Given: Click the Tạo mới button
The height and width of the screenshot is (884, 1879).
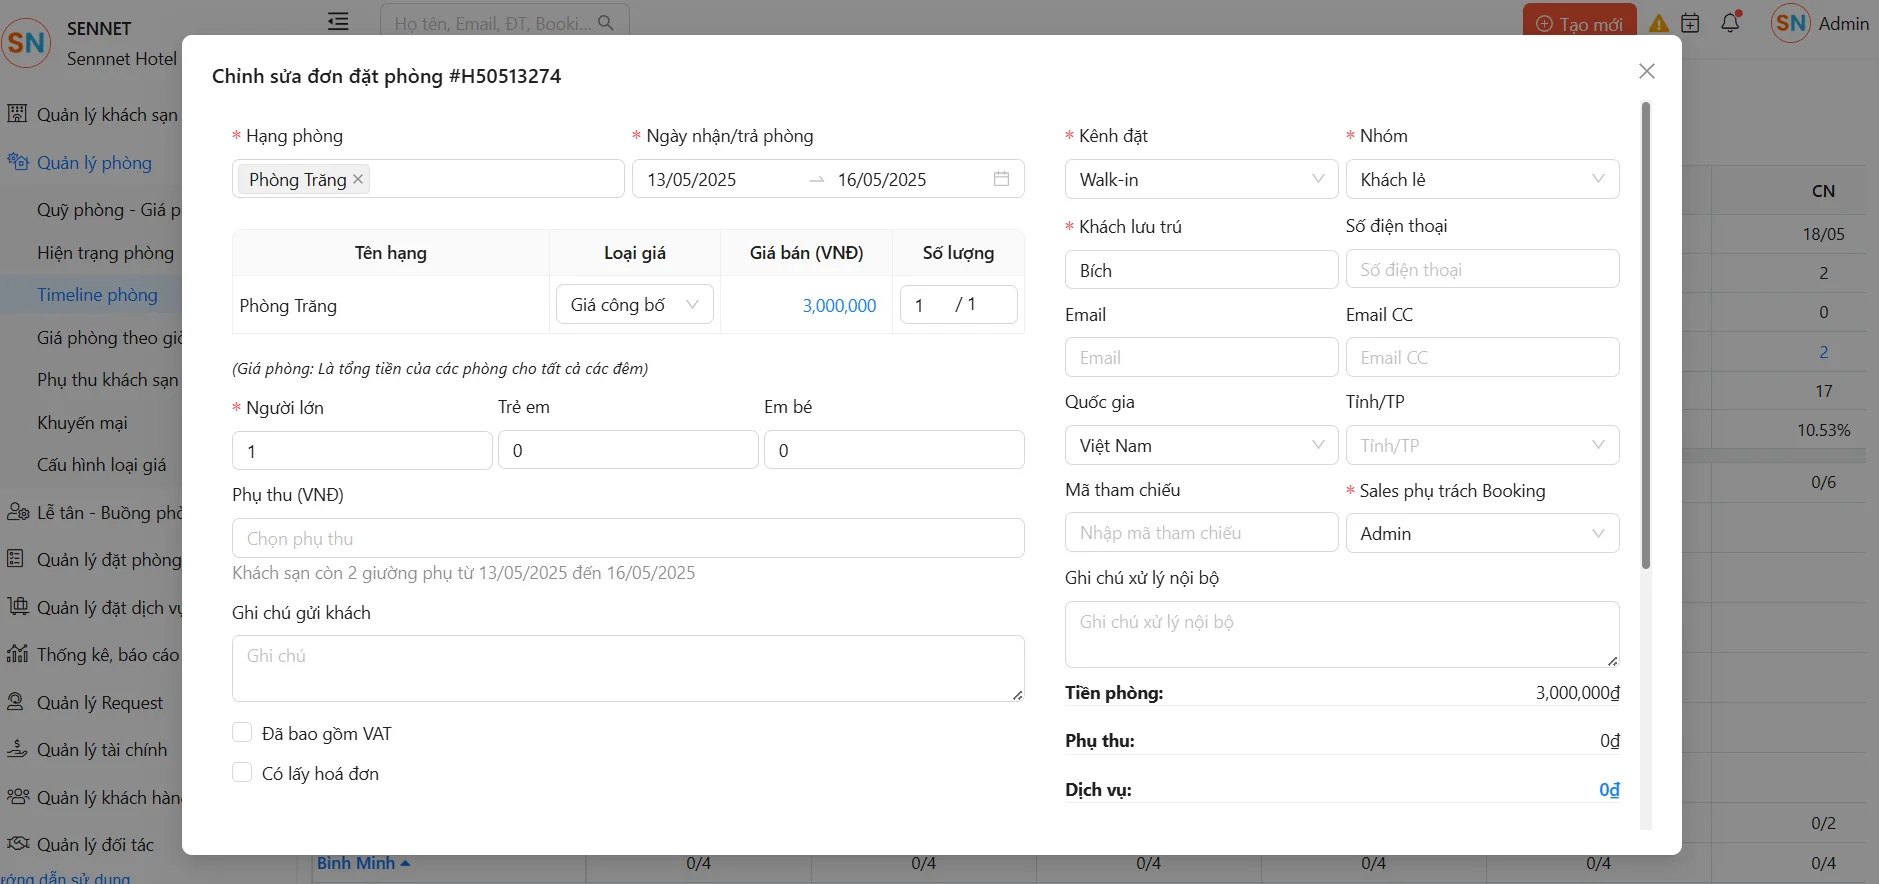Looking at the screenshot, I should 1579,23.
